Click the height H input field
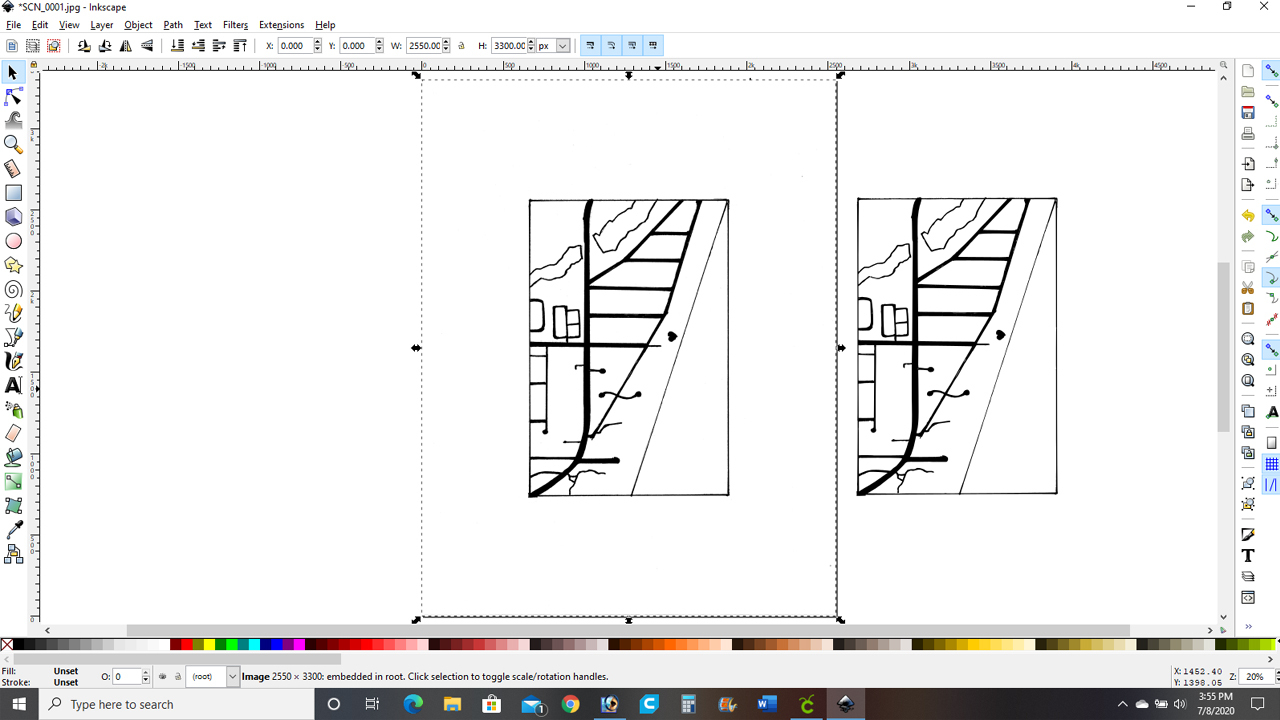Screen dimensions: 1280x720 (509, 46)
